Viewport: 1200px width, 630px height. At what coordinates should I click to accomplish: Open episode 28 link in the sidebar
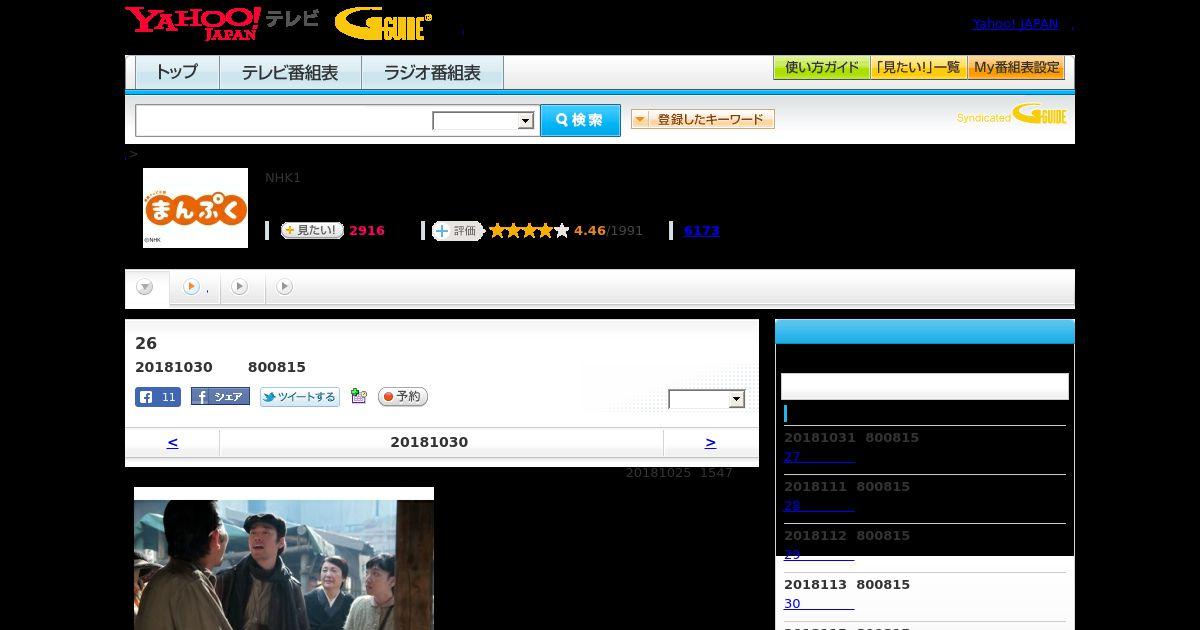point(818,506)
